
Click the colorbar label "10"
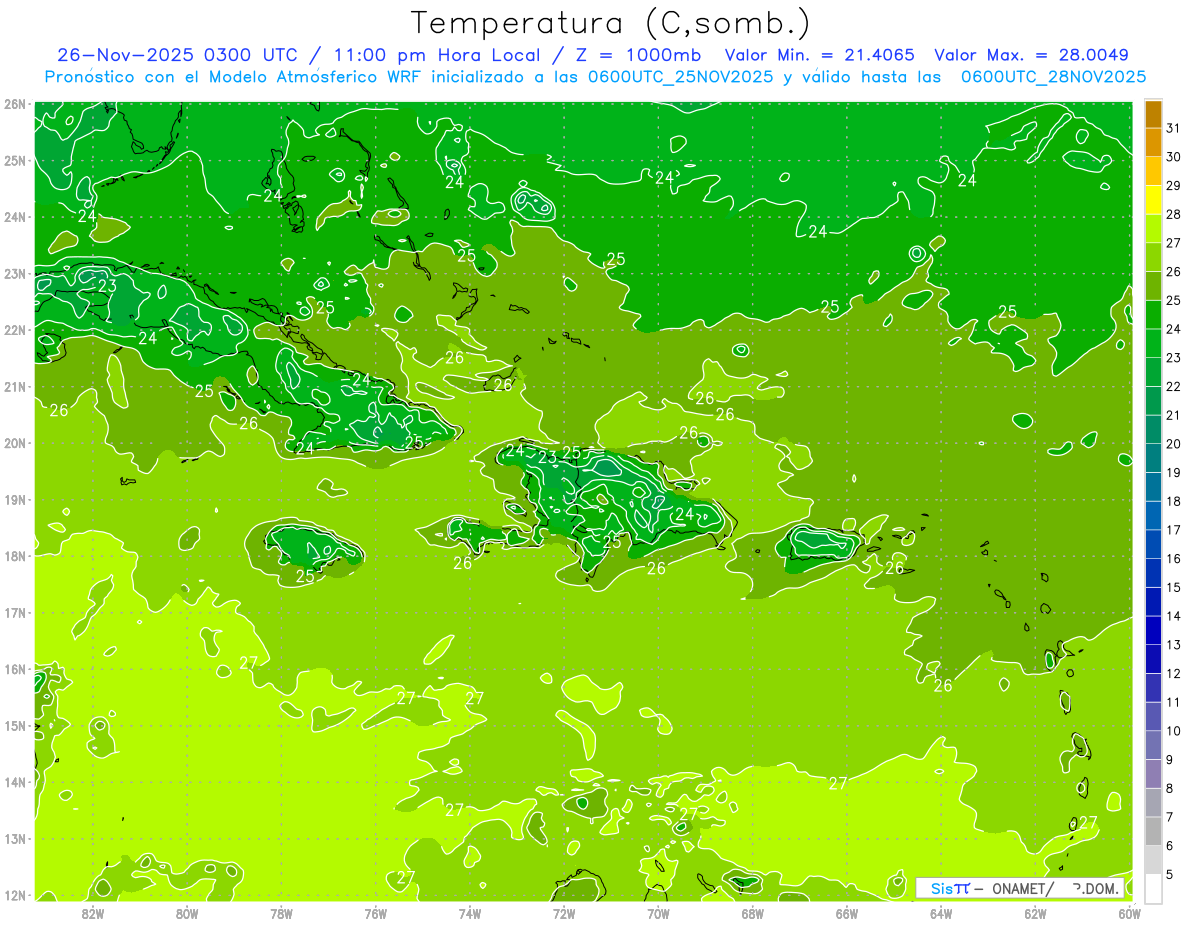tap(1174, 731)
